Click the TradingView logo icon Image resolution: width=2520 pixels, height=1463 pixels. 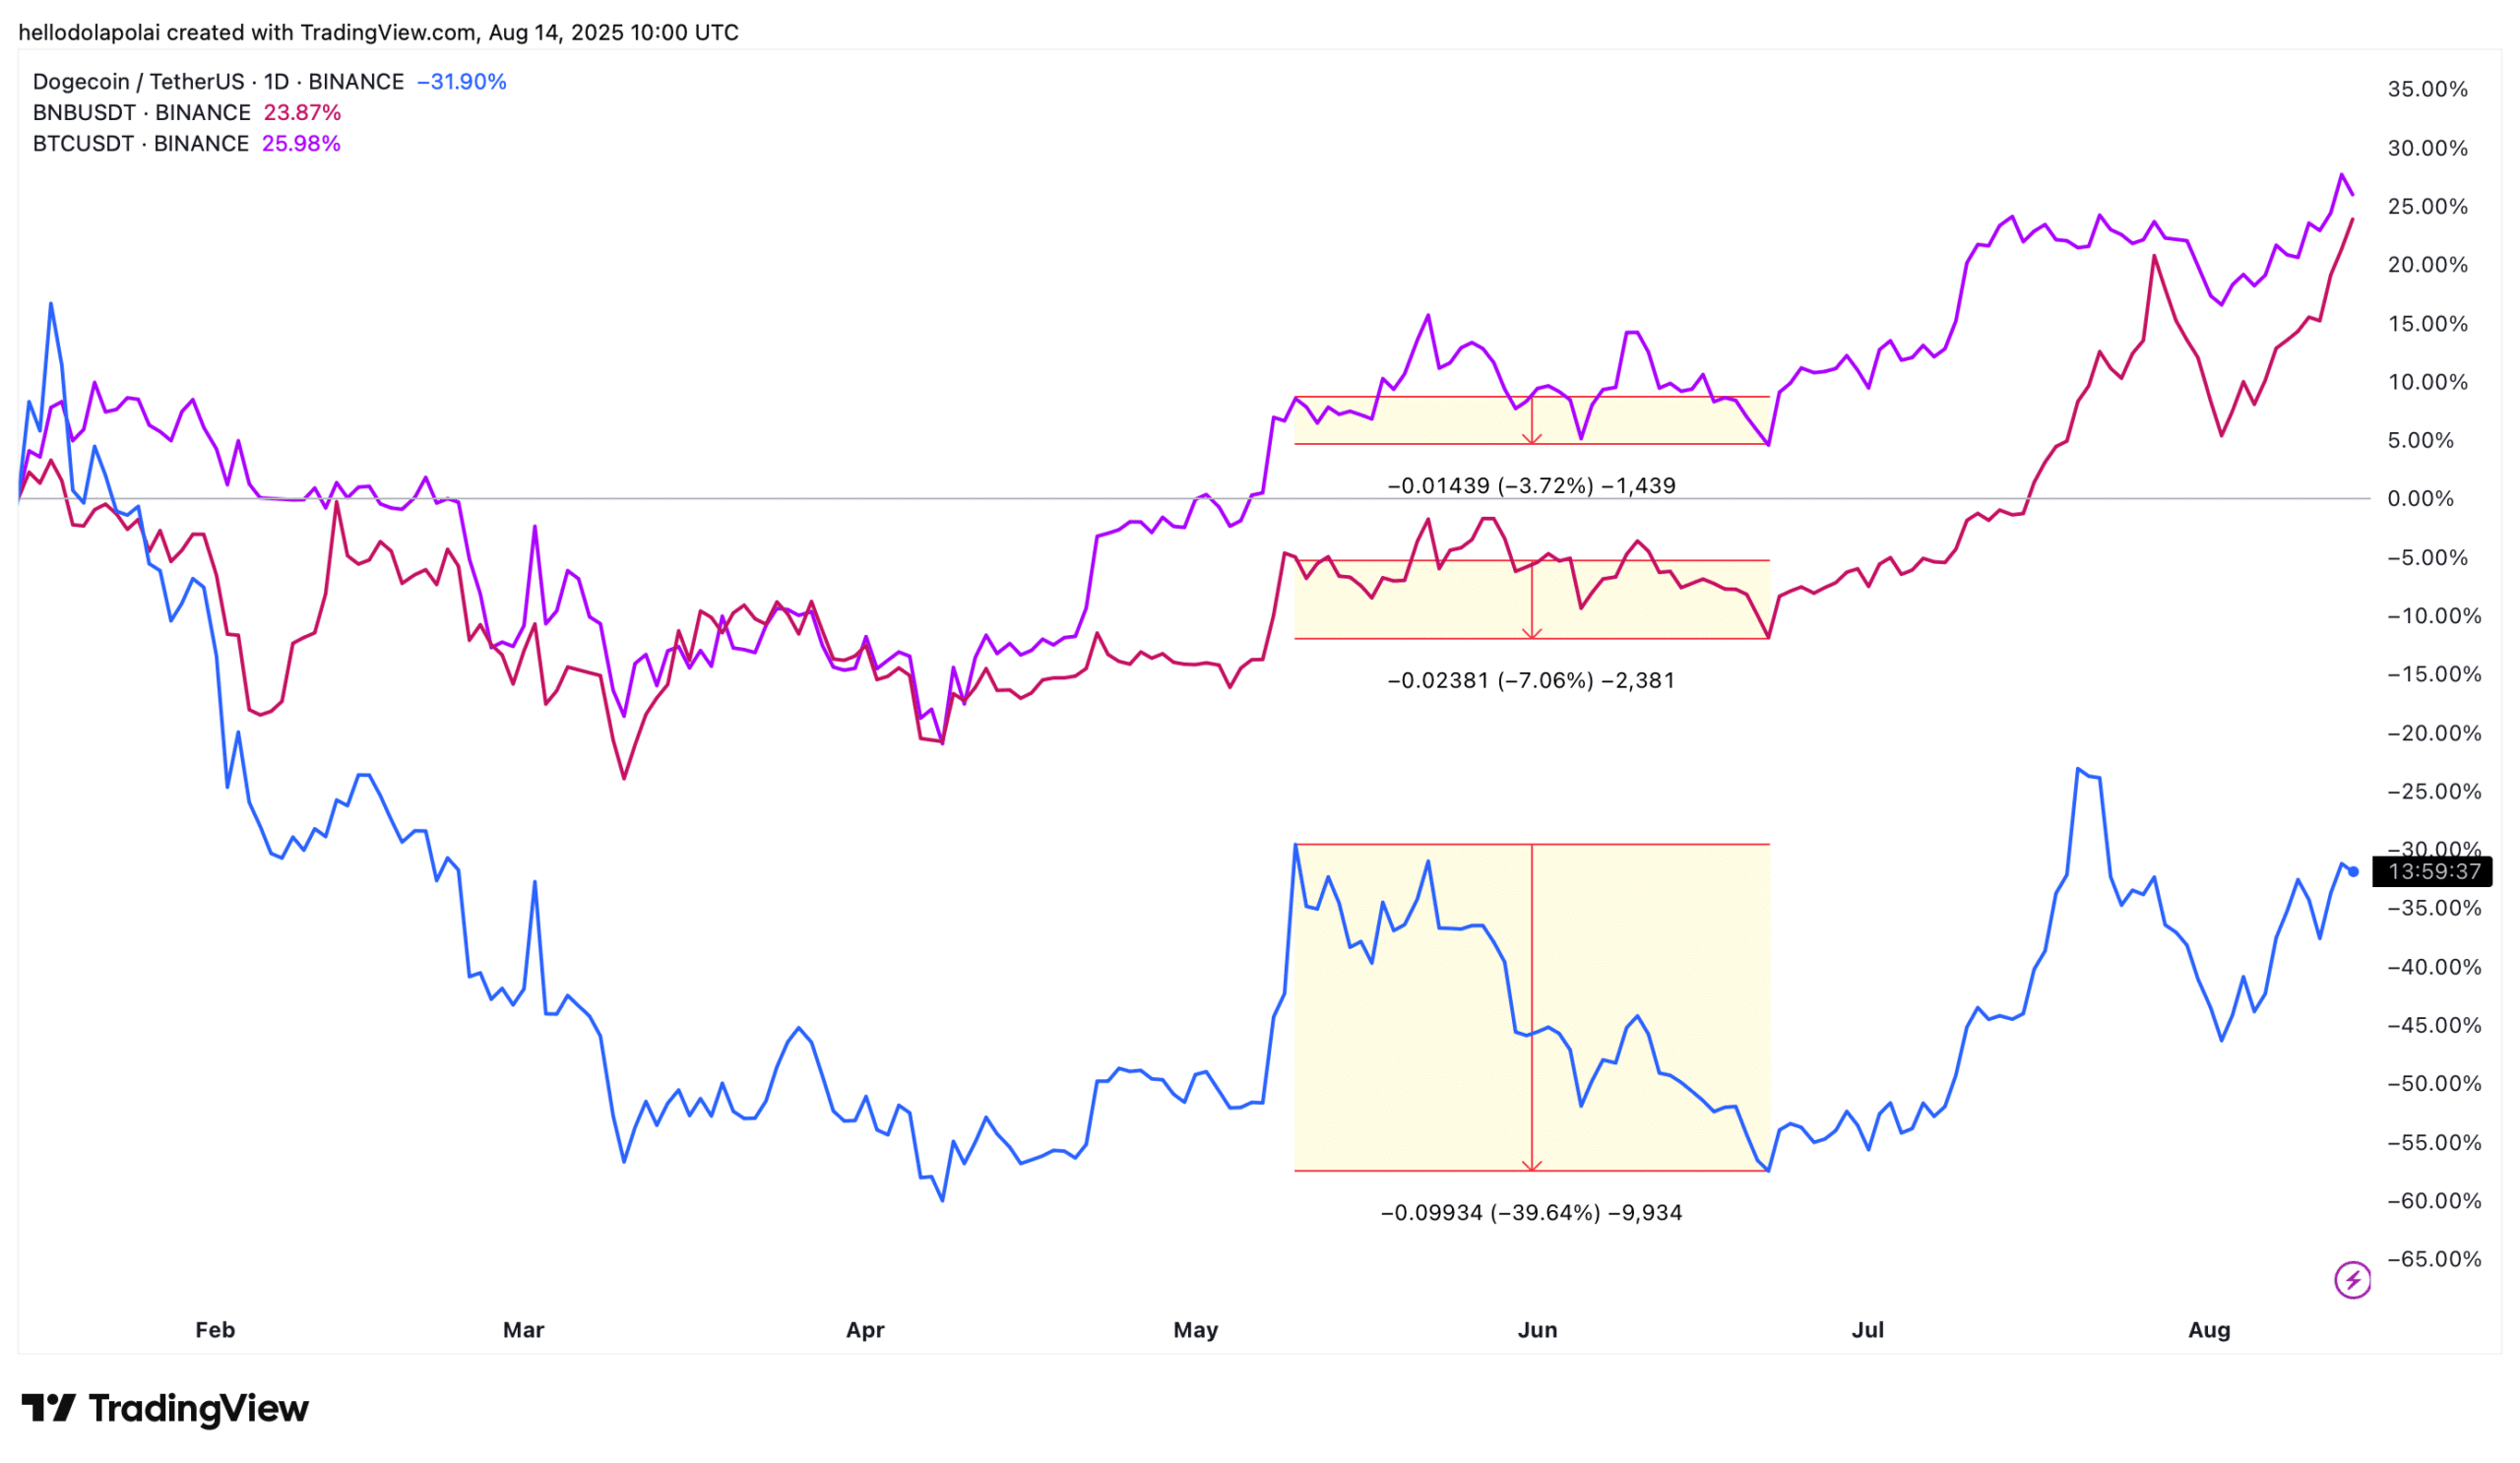[48, 1408]
